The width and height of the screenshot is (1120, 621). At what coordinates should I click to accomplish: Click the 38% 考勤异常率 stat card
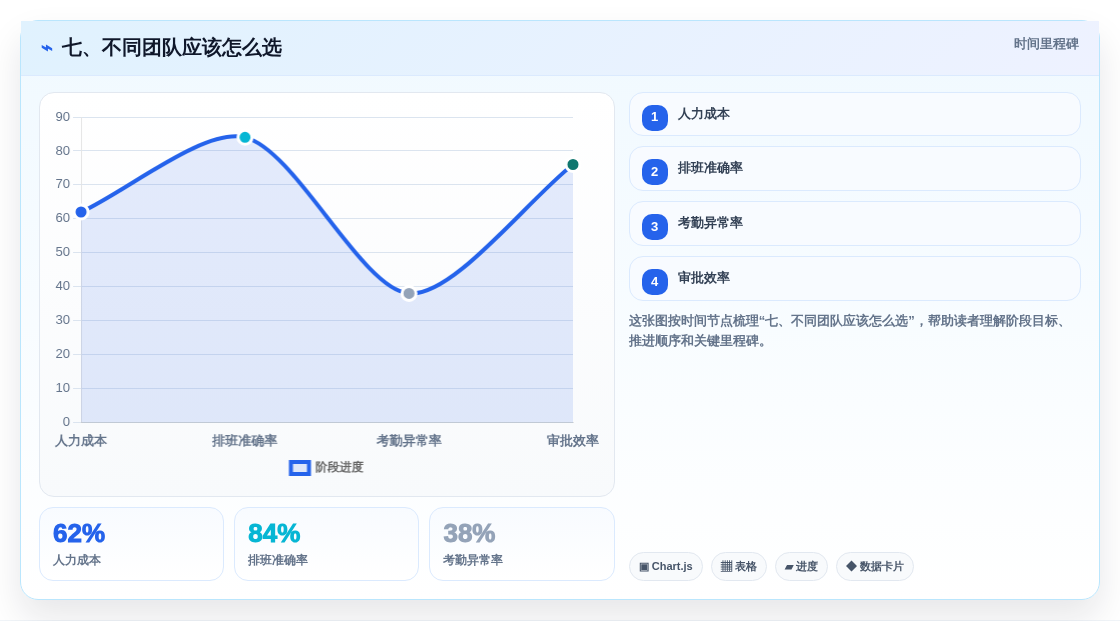click(x=521, y=545)
